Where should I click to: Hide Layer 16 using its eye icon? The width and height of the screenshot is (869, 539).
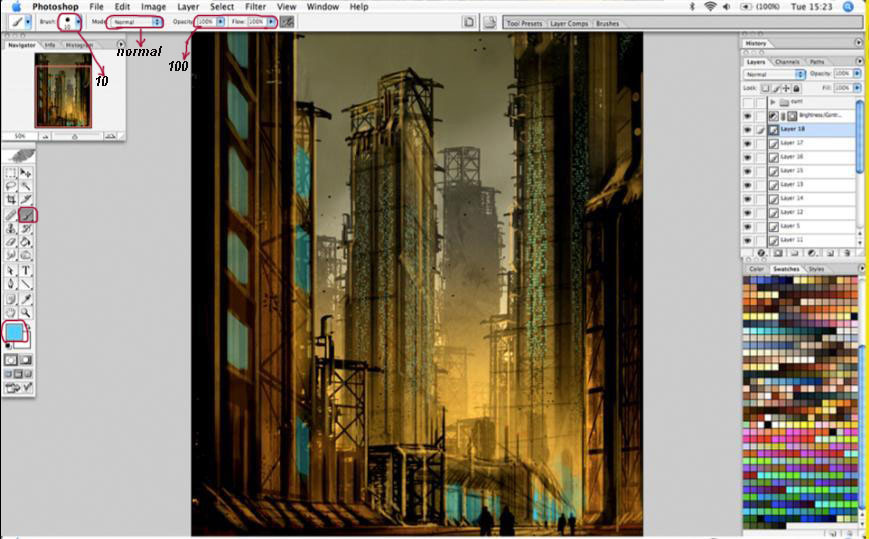pos(748,157)
